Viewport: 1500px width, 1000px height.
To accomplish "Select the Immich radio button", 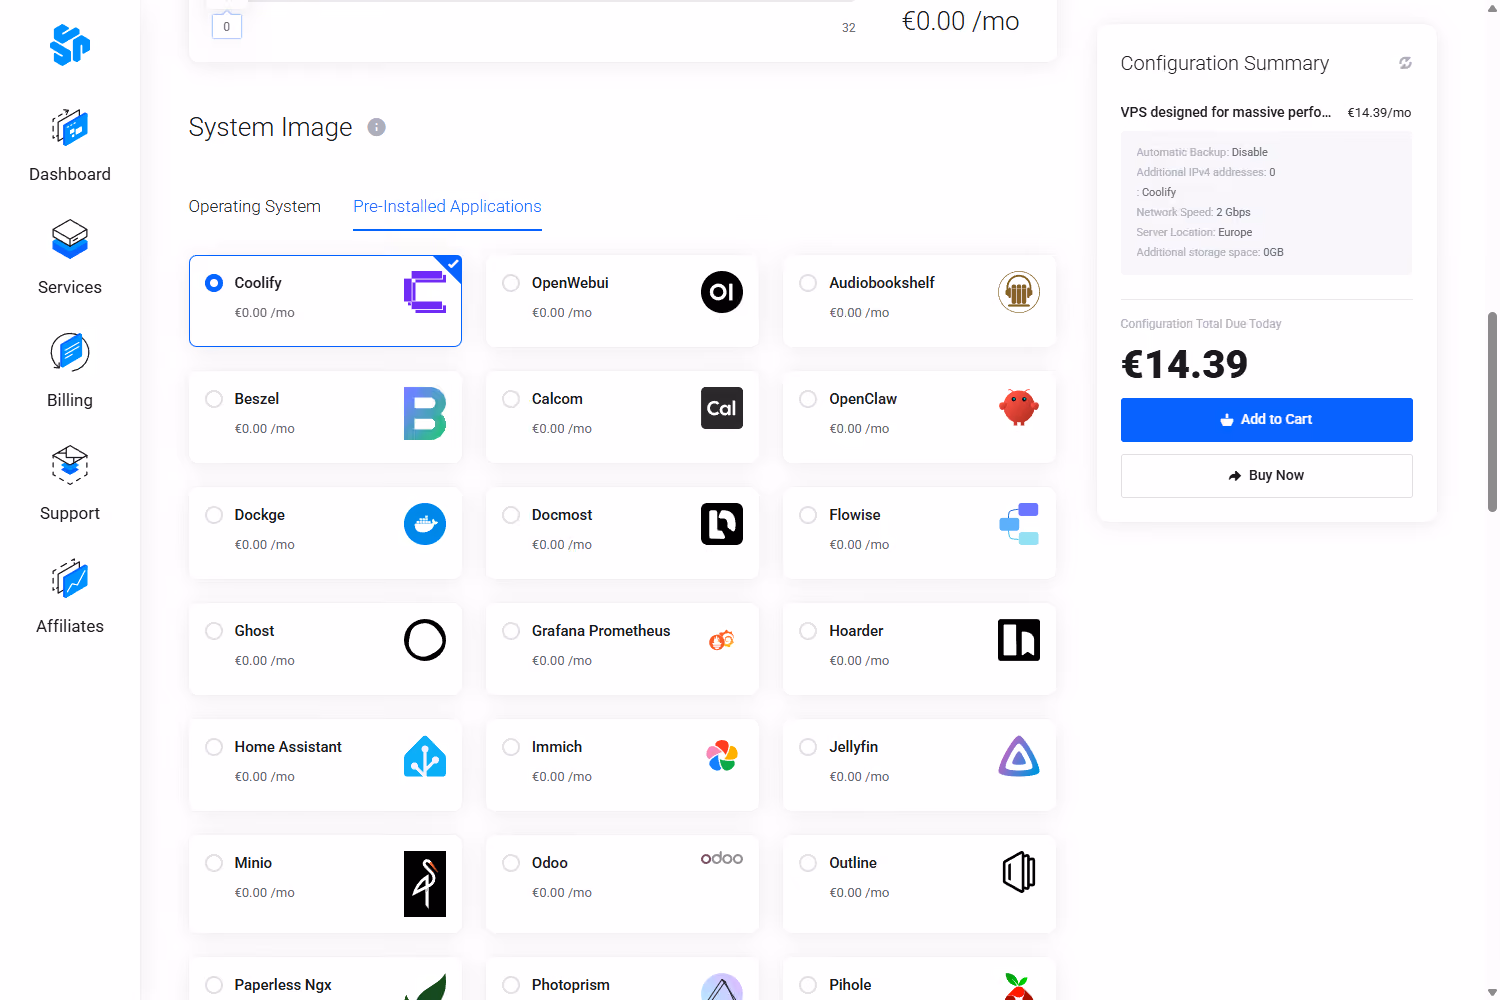I will [511, 747].
